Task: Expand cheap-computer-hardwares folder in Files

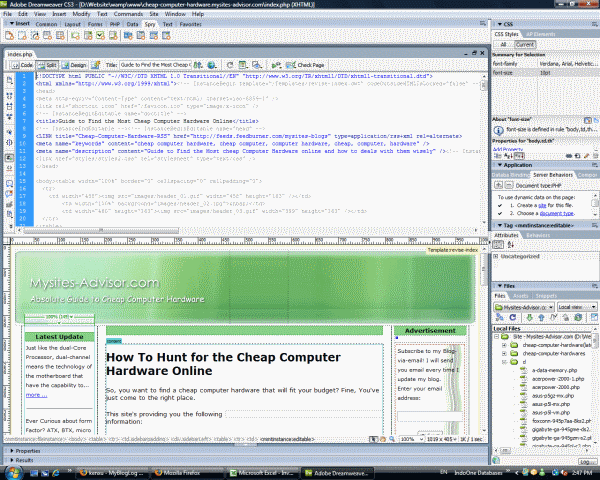Action: tap(506, 355)
